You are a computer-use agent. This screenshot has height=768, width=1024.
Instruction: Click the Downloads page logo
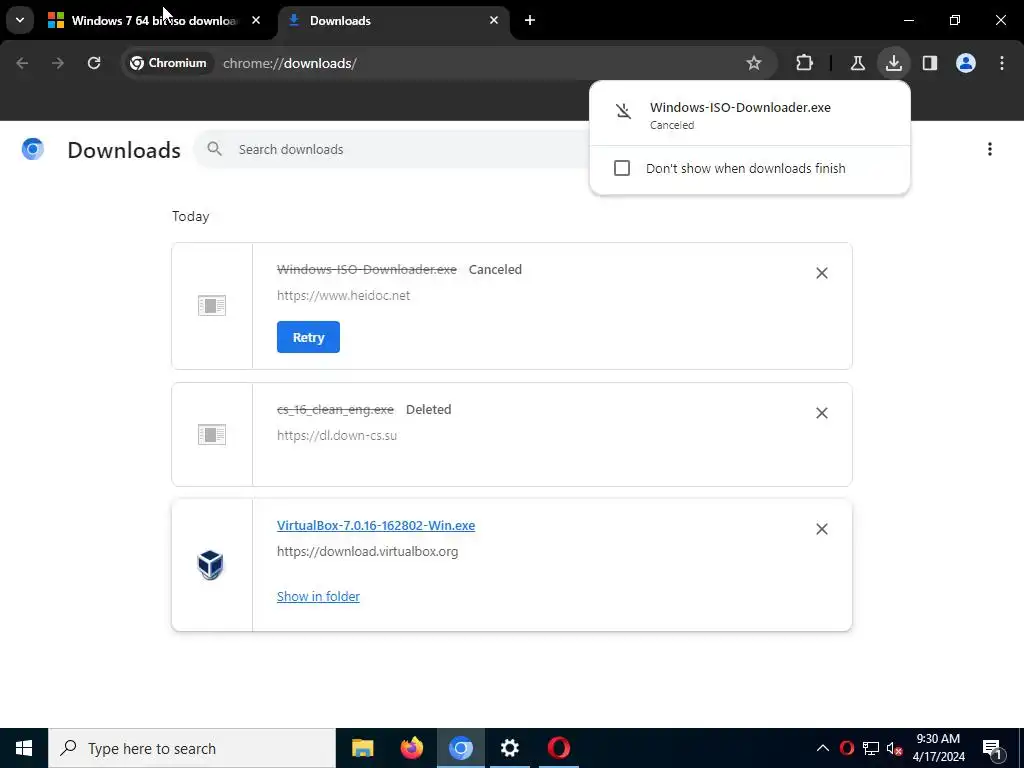pyautogui.click(x=33, y=149)
